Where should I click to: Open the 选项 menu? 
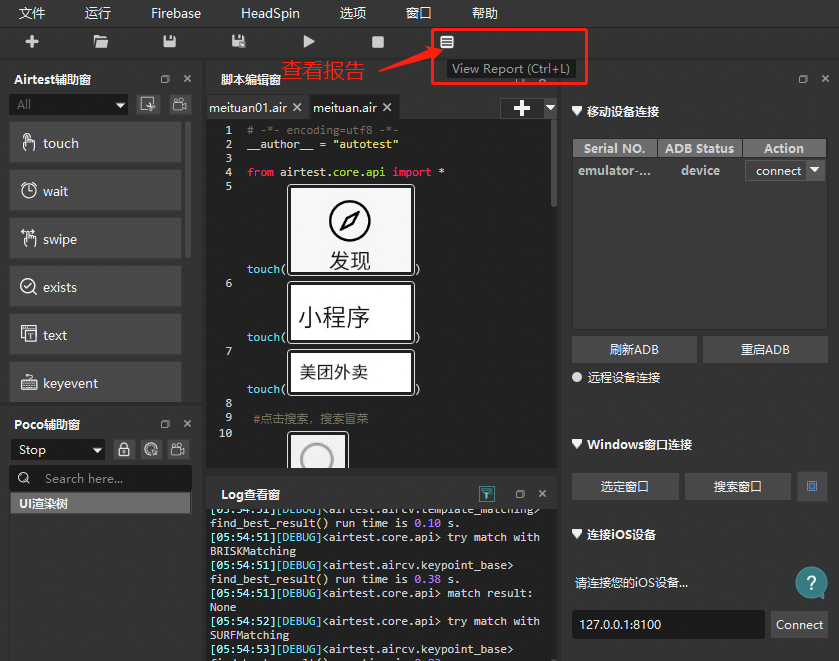pyautogui.click(x=353, y=13)
